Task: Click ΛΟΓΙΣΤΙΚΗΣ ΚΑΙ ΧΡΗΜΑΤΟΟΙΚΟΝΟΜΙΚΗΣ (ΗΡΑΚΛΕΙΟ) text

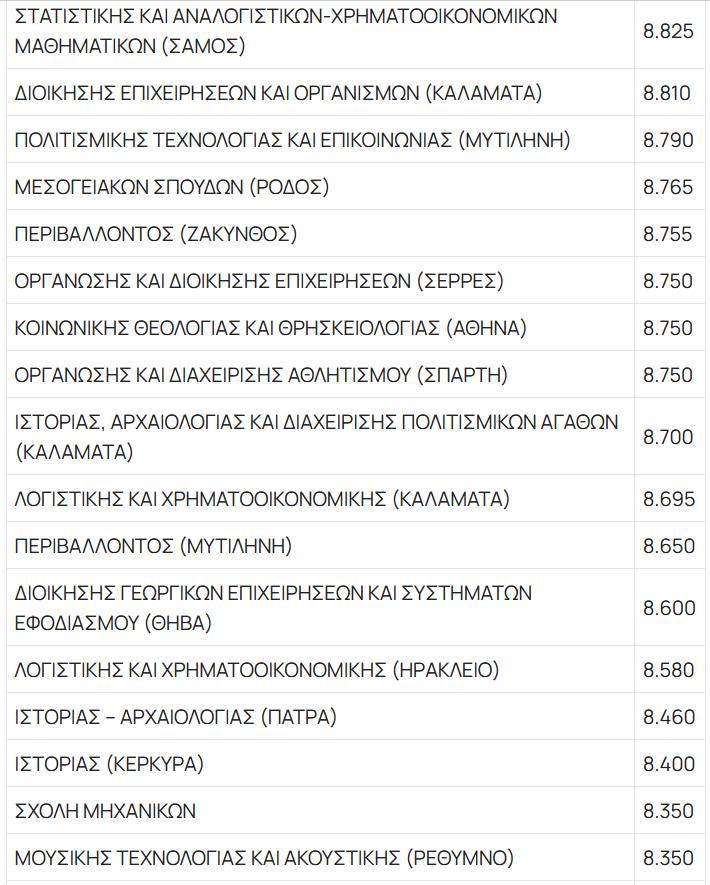Action: point(257,670)
